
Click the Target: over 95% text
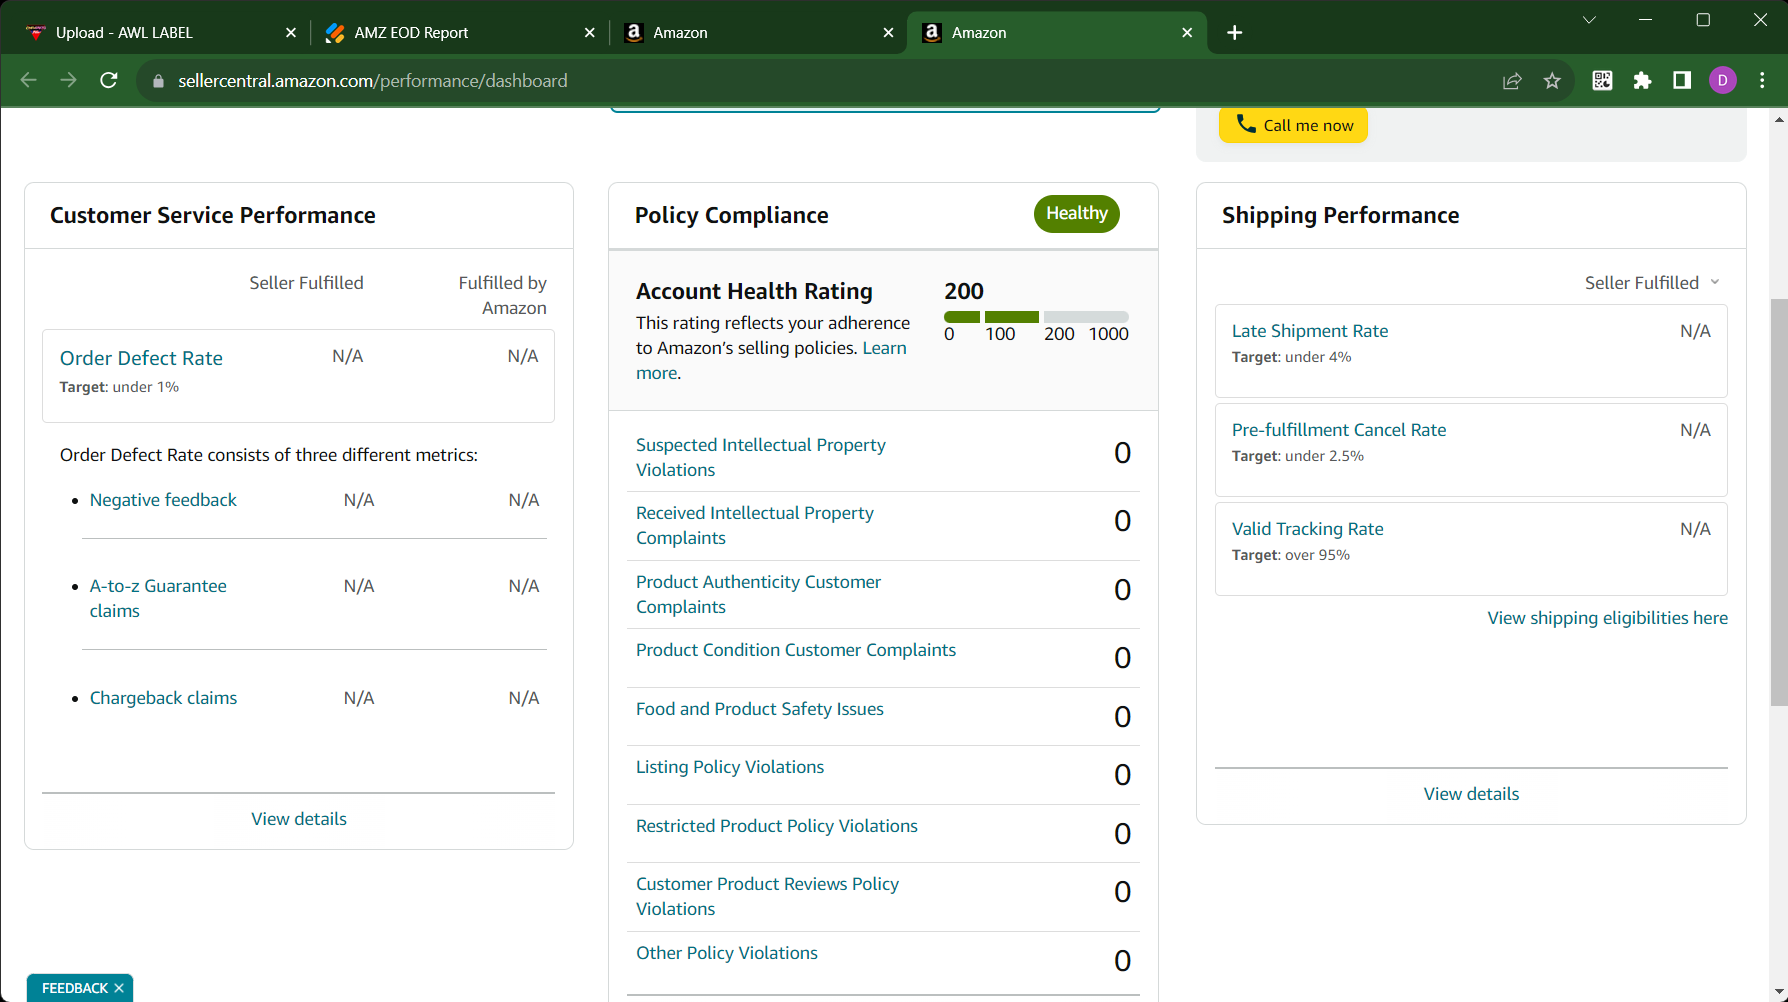click(x=1291, y=555)
